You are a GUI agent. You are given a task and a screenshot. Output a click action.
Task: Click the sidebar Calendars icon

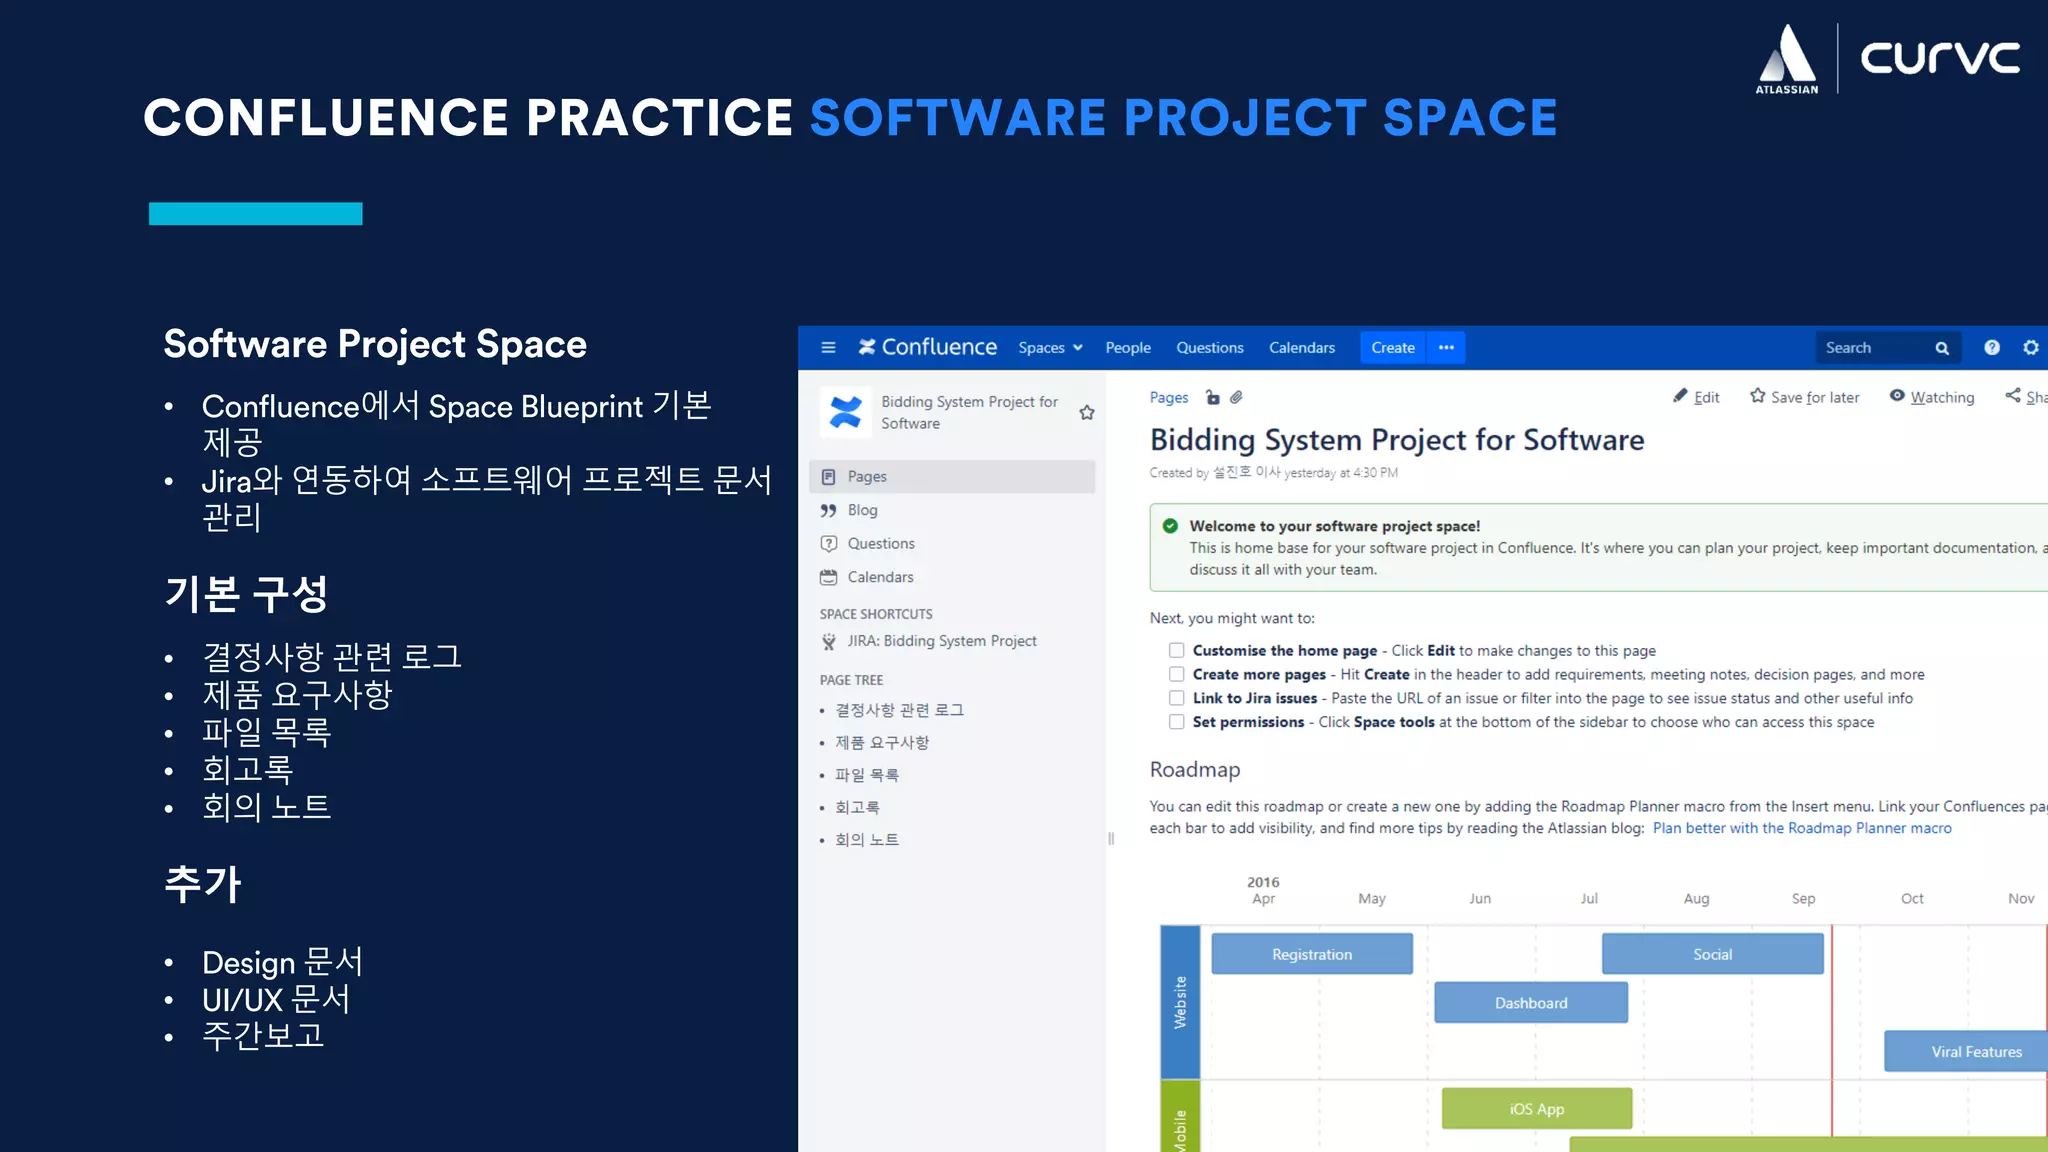[x=828, y=577]
